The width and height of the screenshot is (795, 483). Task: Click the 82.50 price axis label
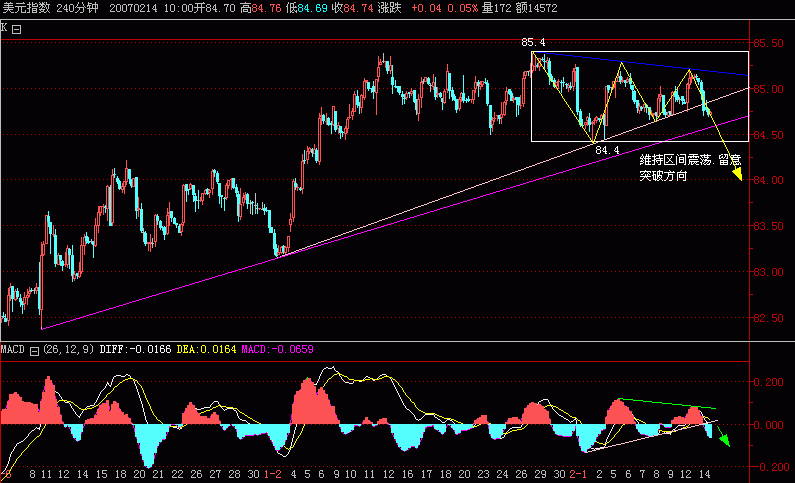(x=768, y=318)
